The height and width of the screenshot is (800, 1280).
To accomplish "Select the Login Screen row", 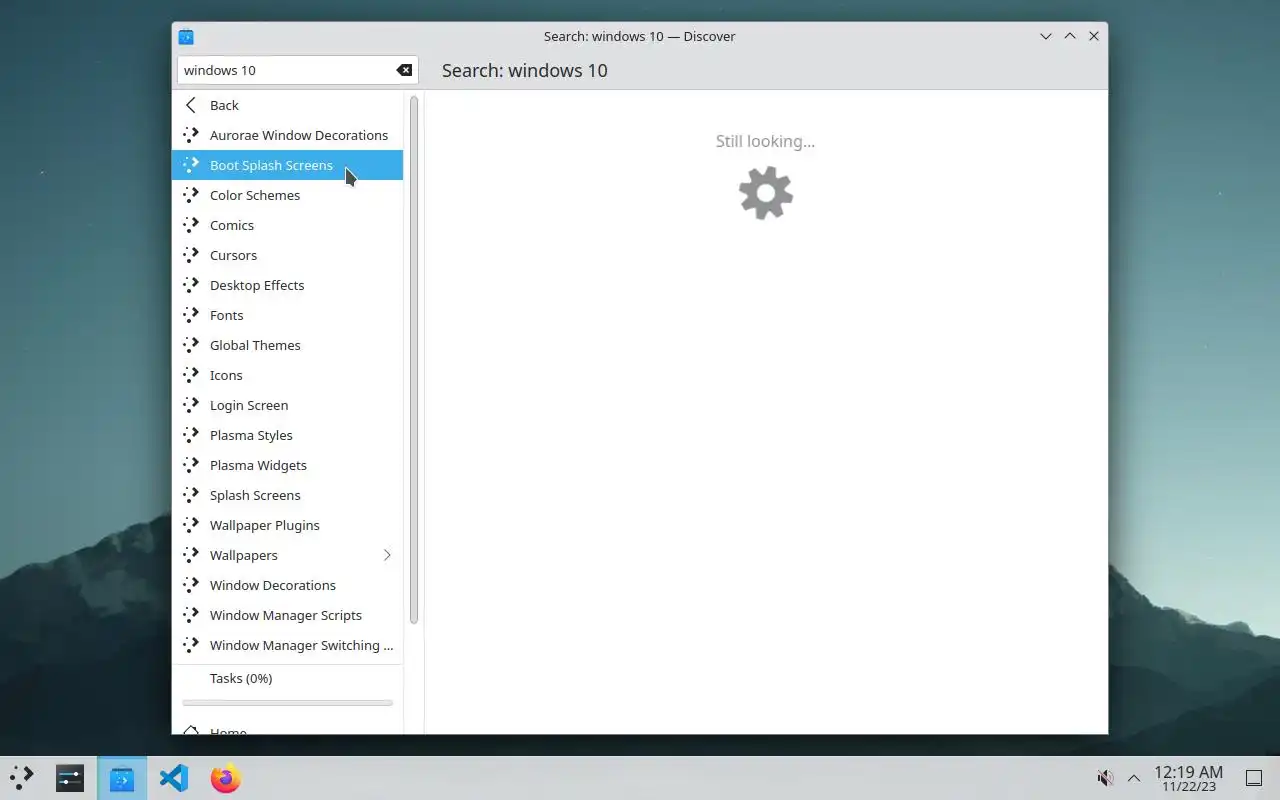I will (288, 405).
